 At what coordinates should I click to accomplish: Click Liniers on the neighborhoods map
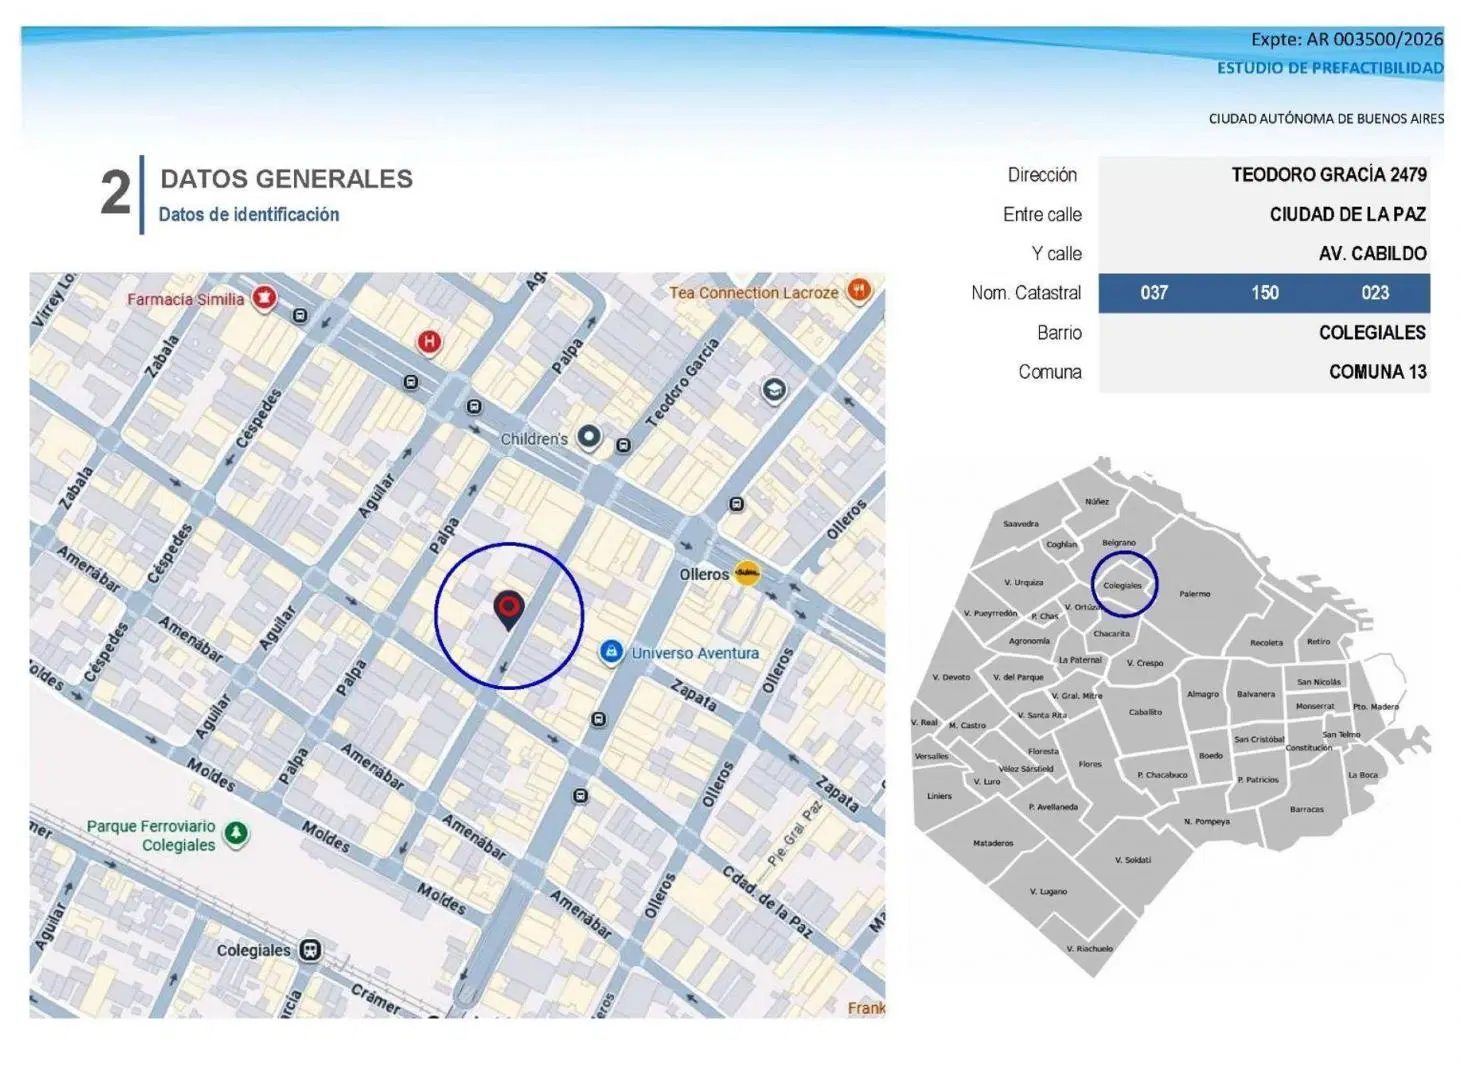pos(940,796)
